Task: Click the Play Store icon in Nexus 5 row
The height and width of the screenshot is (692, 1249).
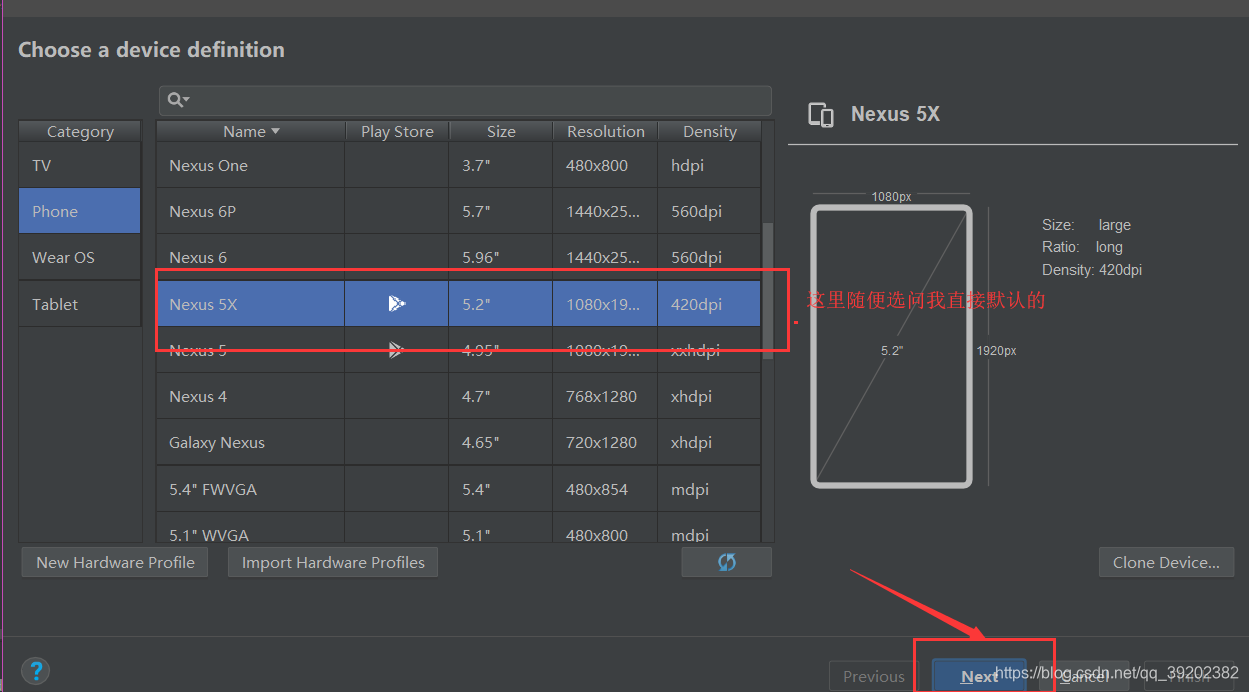Action: pyautogui.click(x=397, y=349)
